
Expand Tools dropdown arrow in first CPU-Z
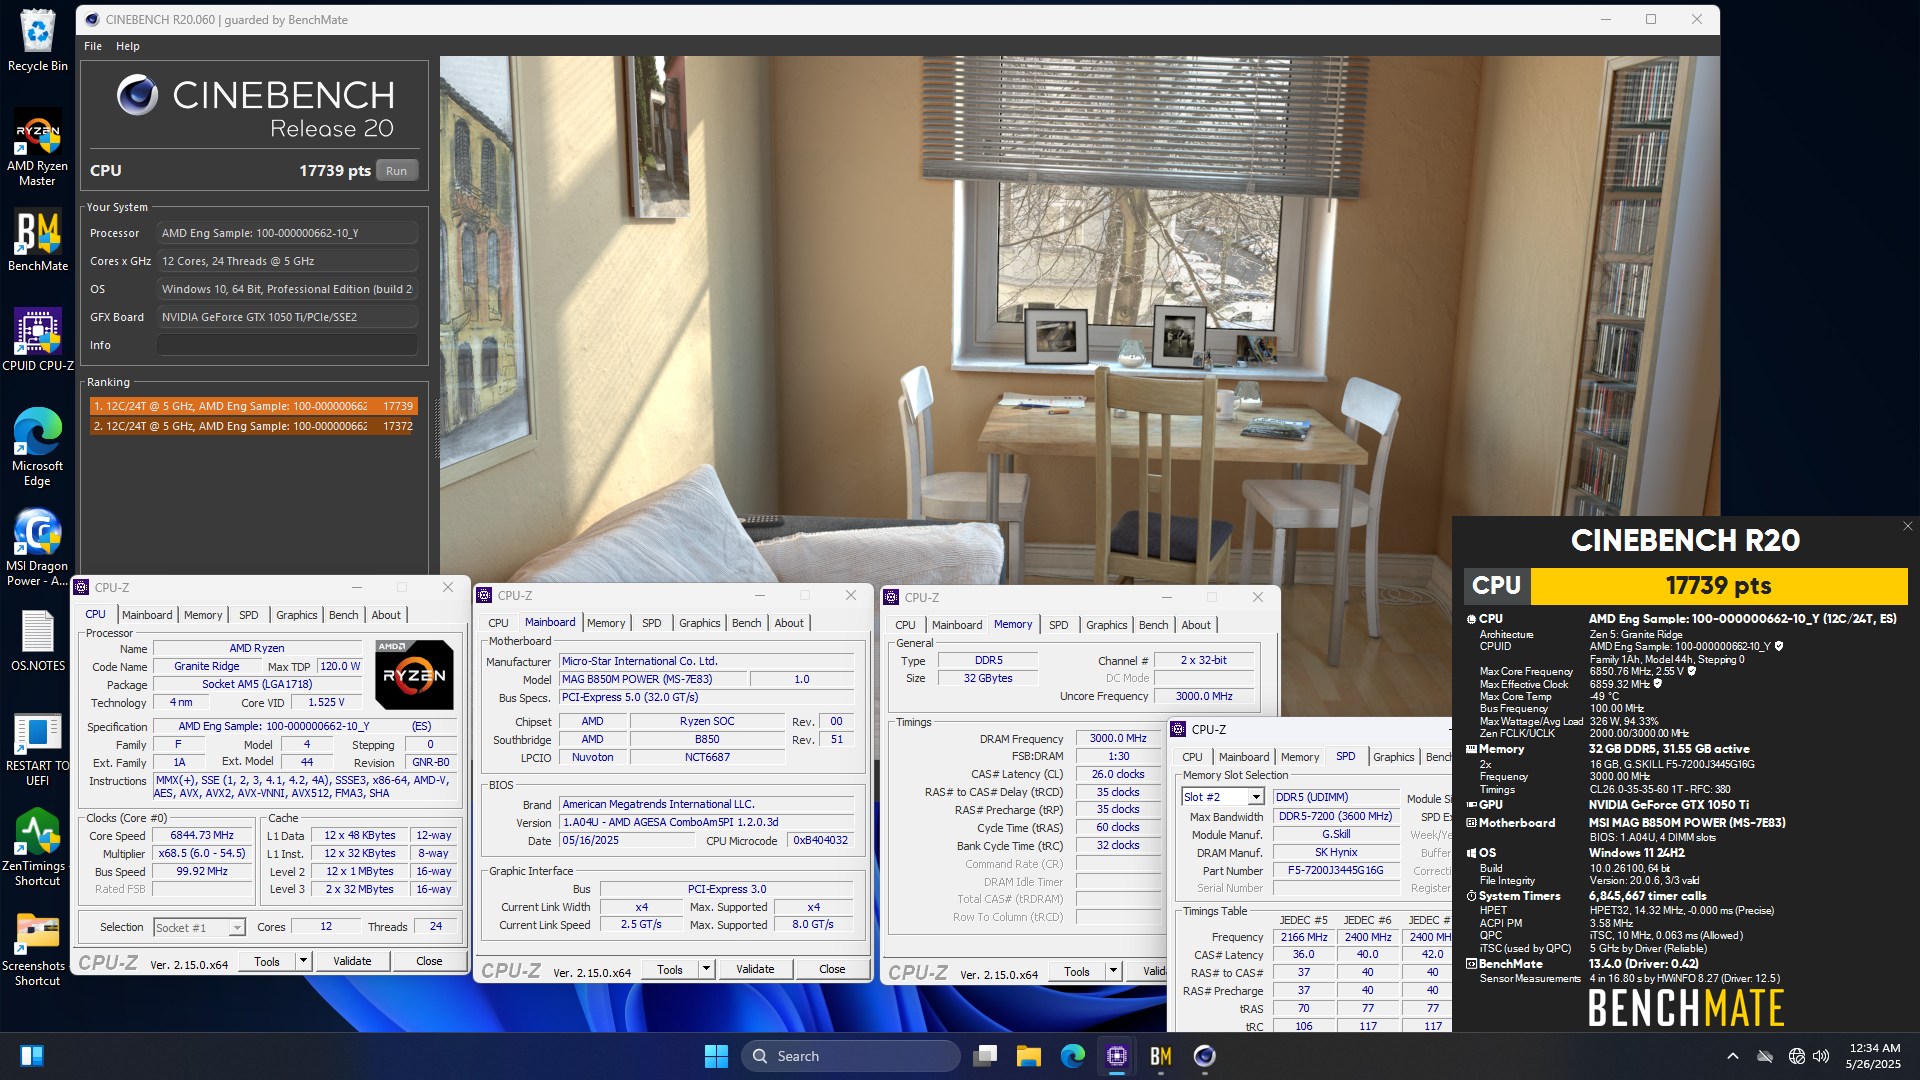[x=303, y=961]
